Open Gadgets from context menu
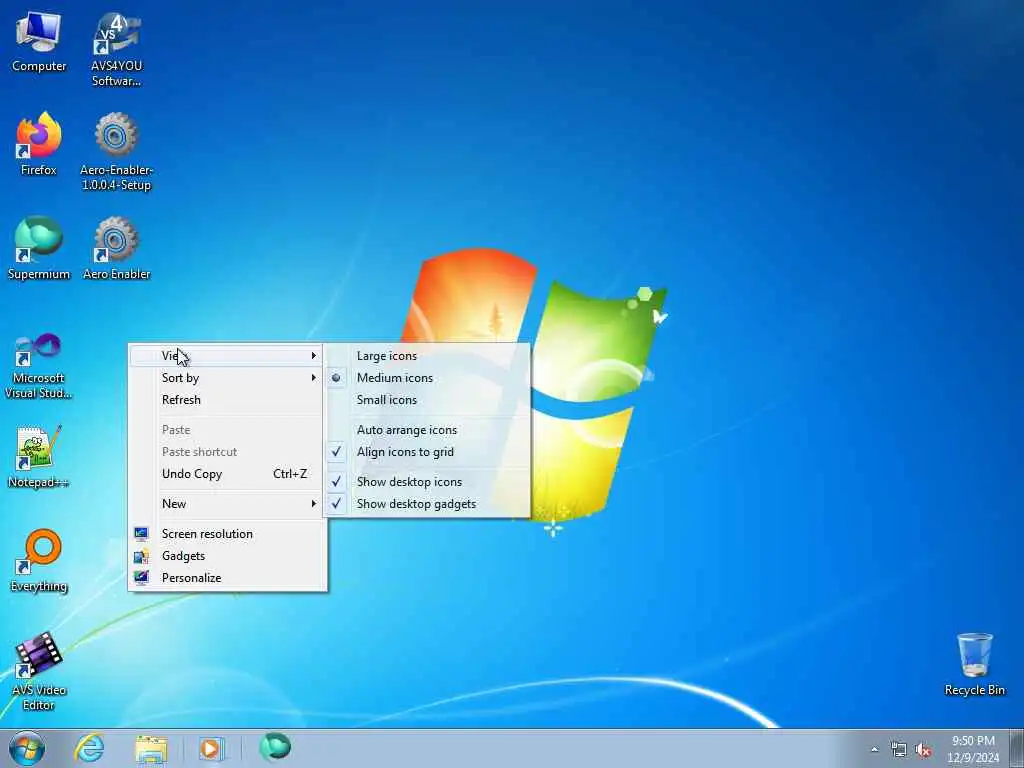 click(x=227, y=556)
